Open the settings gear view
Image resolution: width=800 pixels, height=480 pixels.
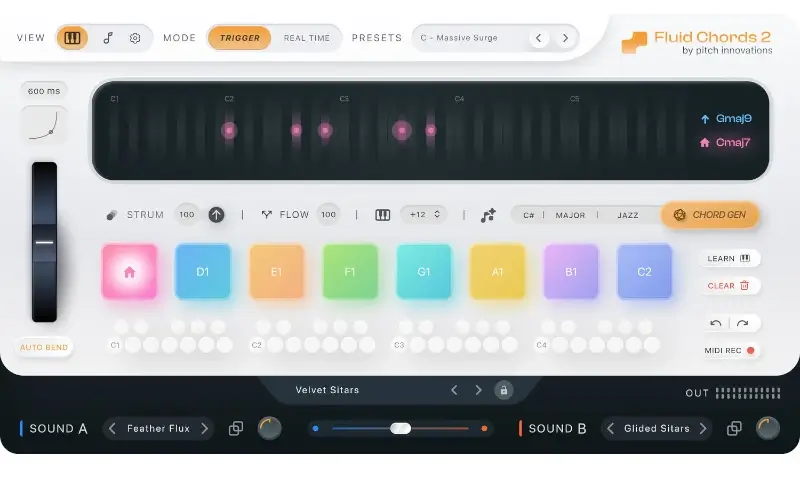point(135,38)
